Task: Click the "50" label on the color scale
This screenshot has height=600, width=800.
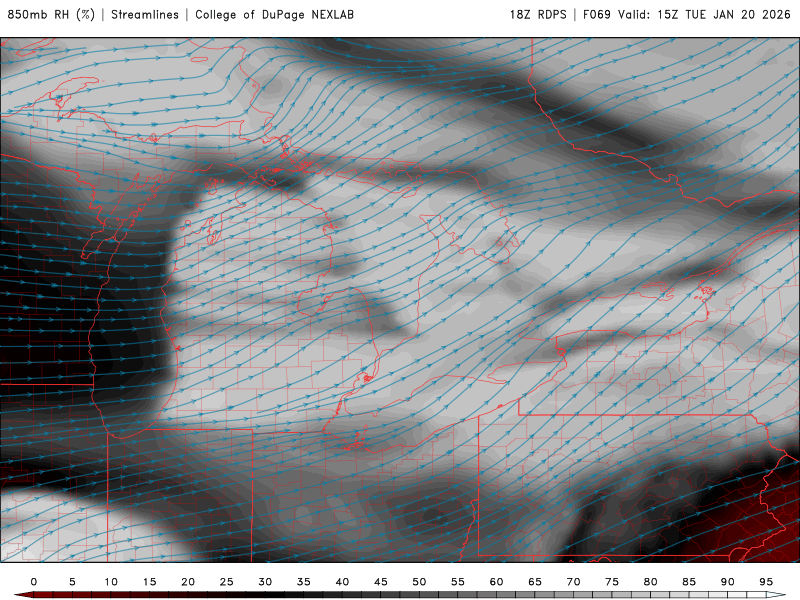Action: [419, 582]
